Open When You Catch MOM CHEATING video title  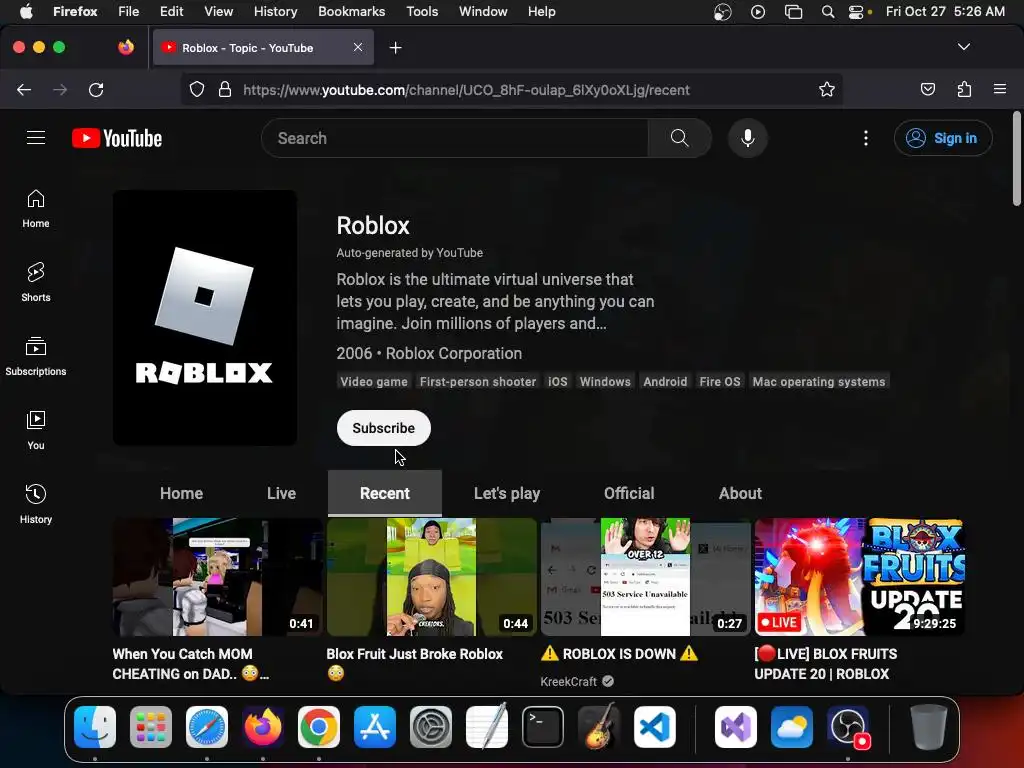(190, 664)
